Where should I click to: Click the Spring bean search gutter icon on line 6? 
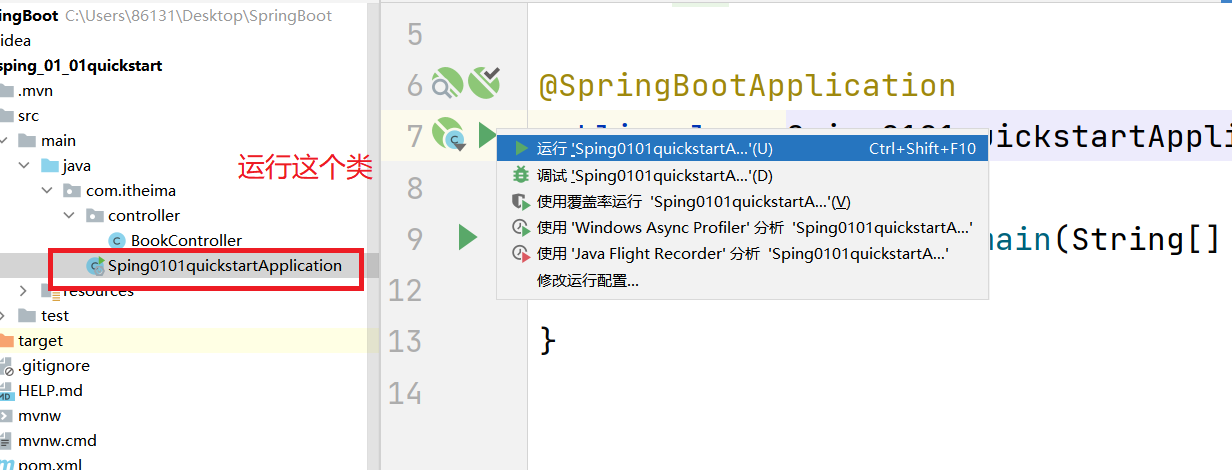445,83
